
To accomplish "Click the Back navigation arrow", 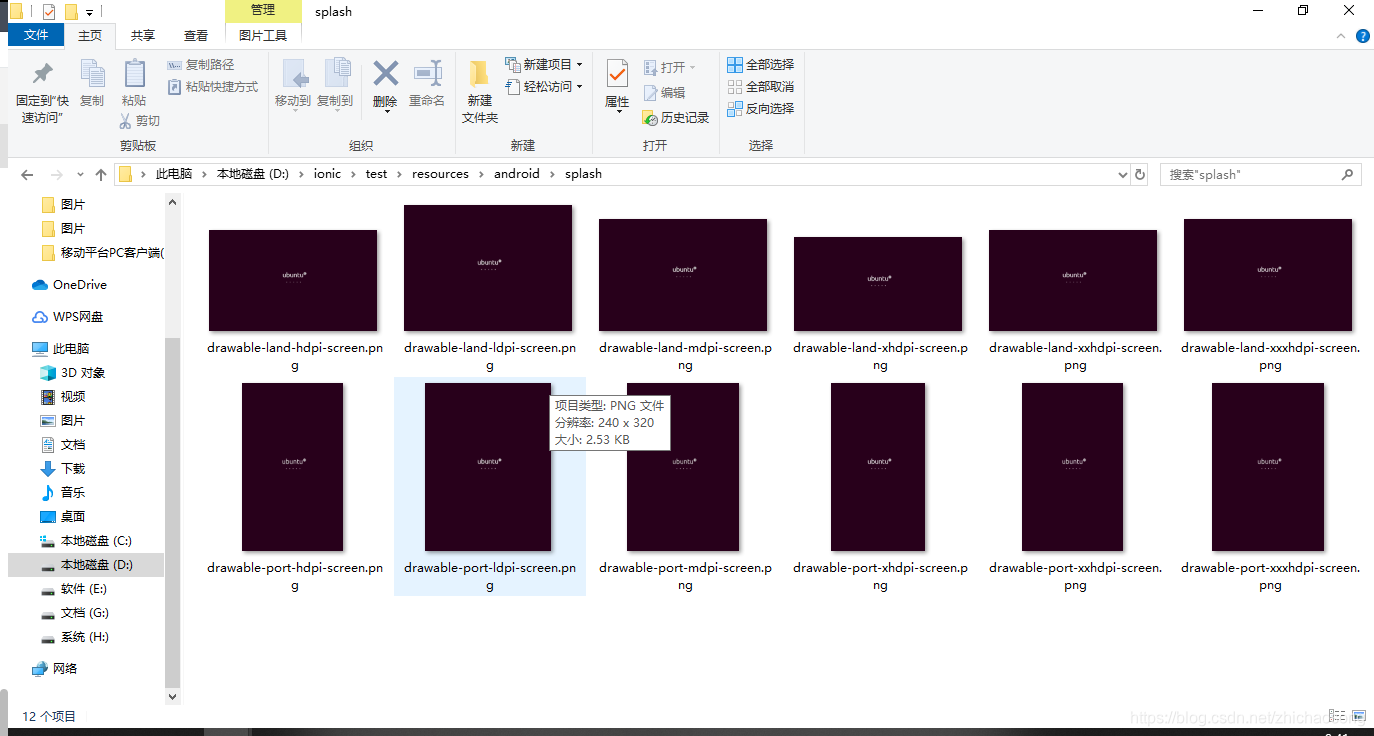I will pos(27,174).
